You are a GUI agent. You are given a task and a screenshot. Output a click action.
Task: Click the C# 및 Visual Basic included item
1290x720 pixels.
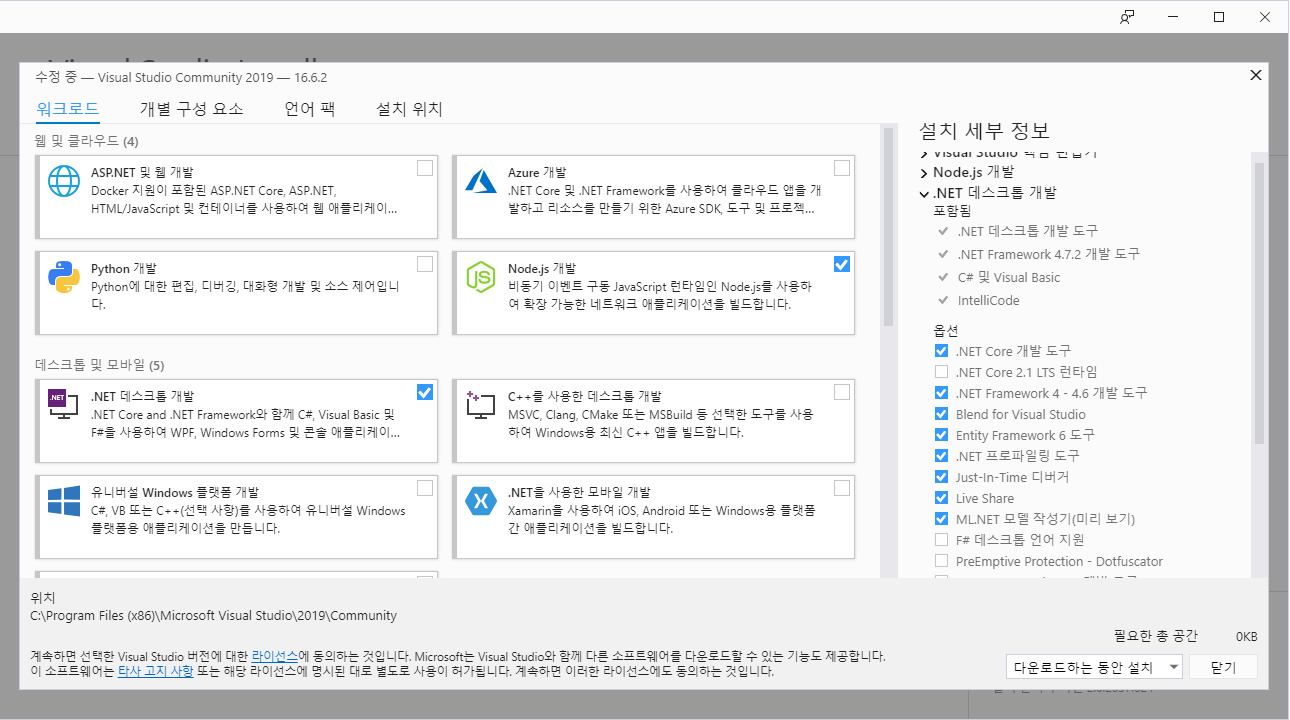(1008, 277)
